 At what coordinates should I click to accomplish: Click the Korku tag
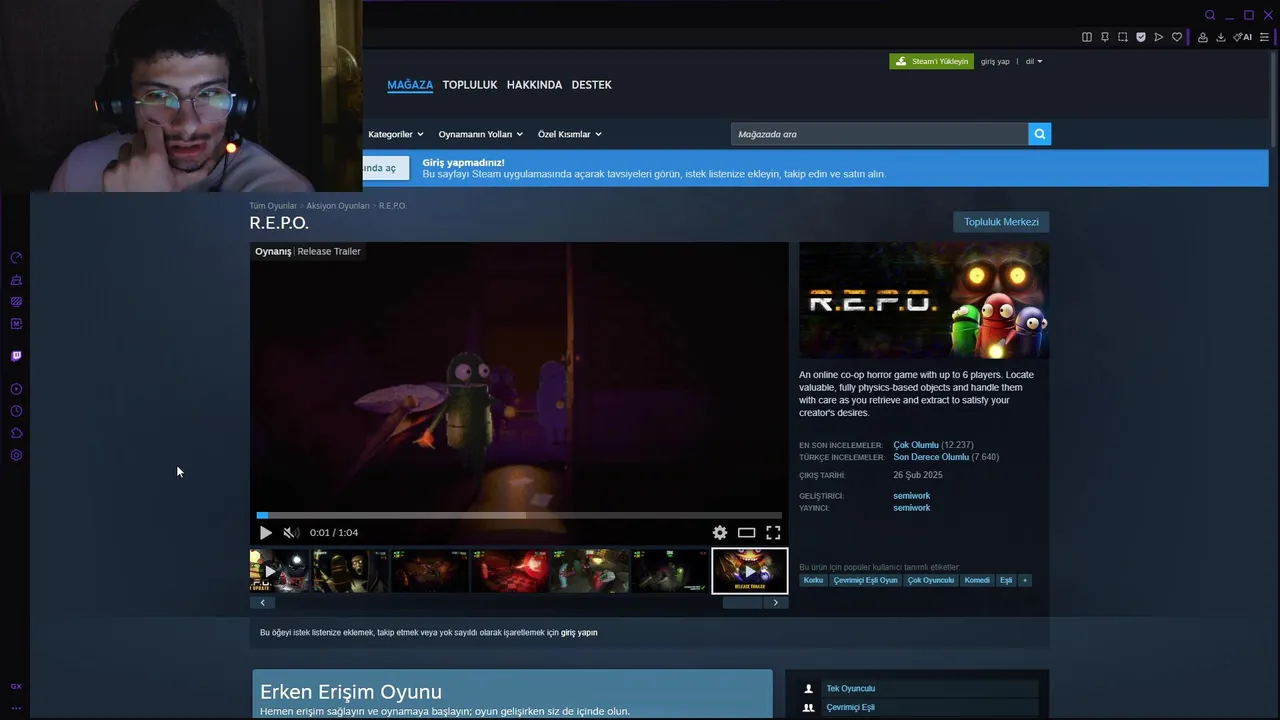813,580
